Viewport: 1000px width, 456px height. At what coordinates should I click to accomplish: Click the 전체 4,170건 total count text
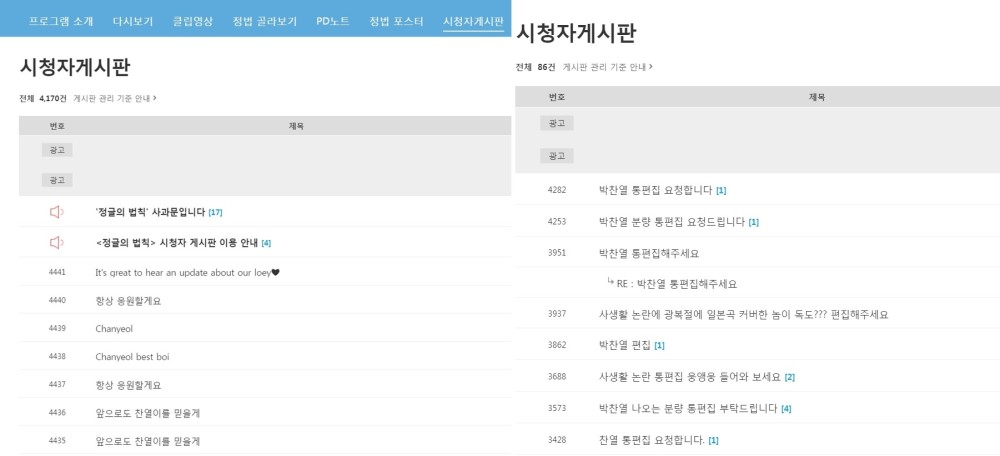point(43,98)
